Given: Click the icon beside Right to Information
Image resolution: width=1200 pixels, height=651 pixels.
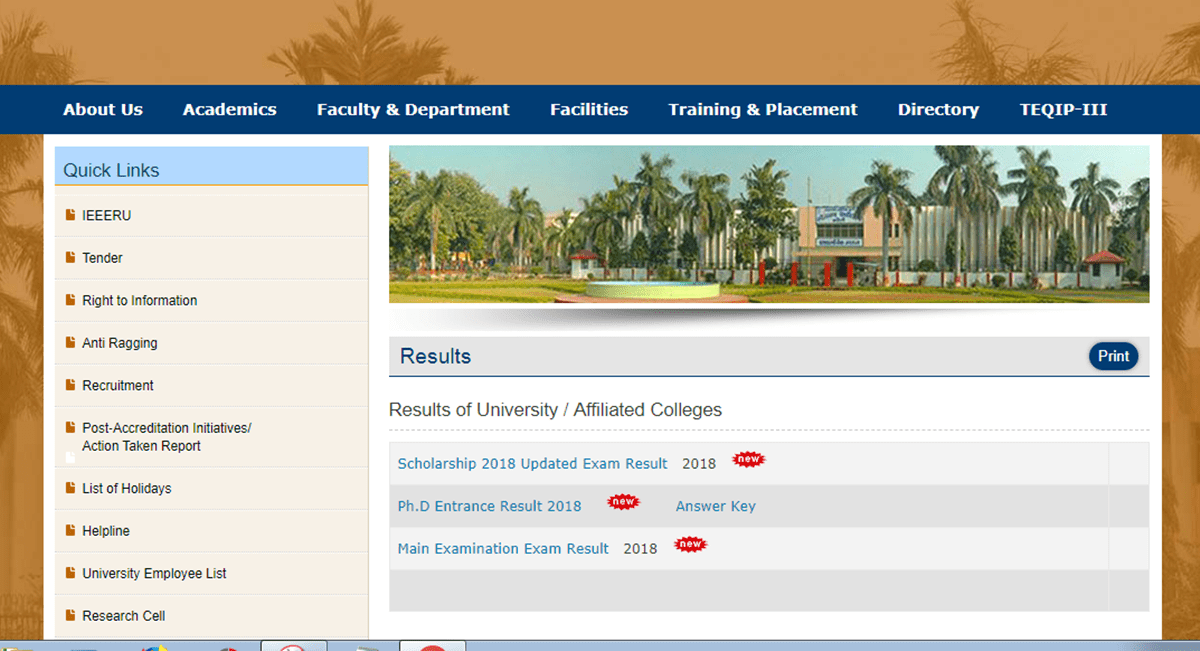Looking at the screenshot, I should 70,300.
